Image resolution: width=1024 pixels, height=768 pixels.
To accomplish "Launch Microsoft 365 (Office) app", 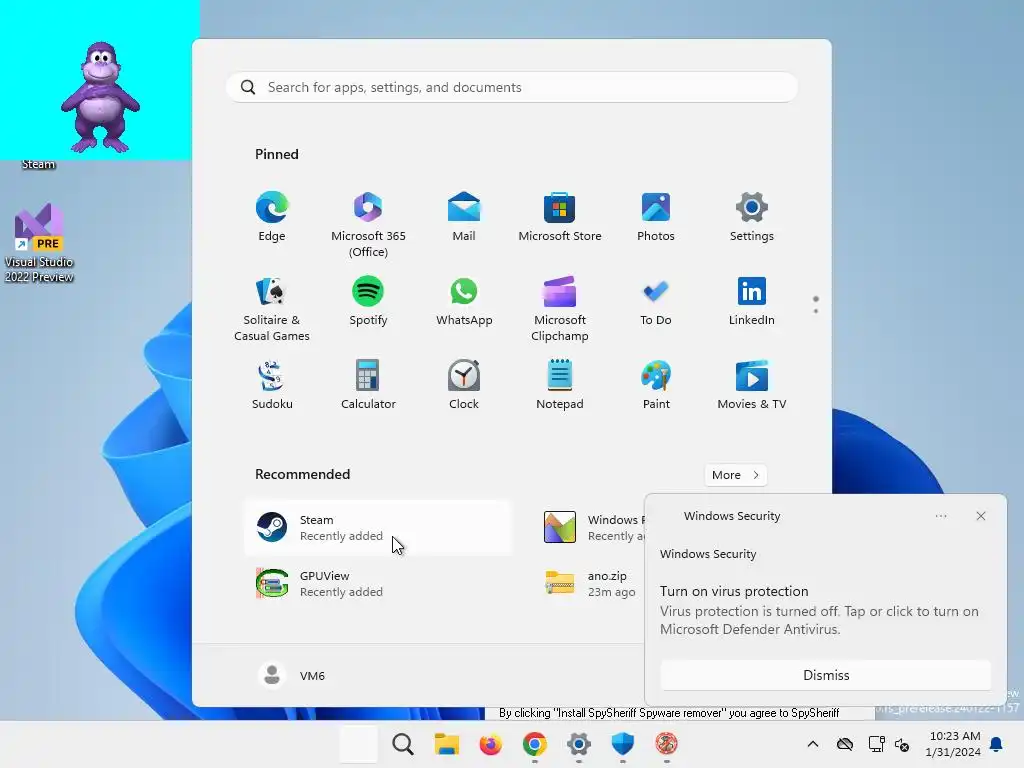I will coord(368,224).
